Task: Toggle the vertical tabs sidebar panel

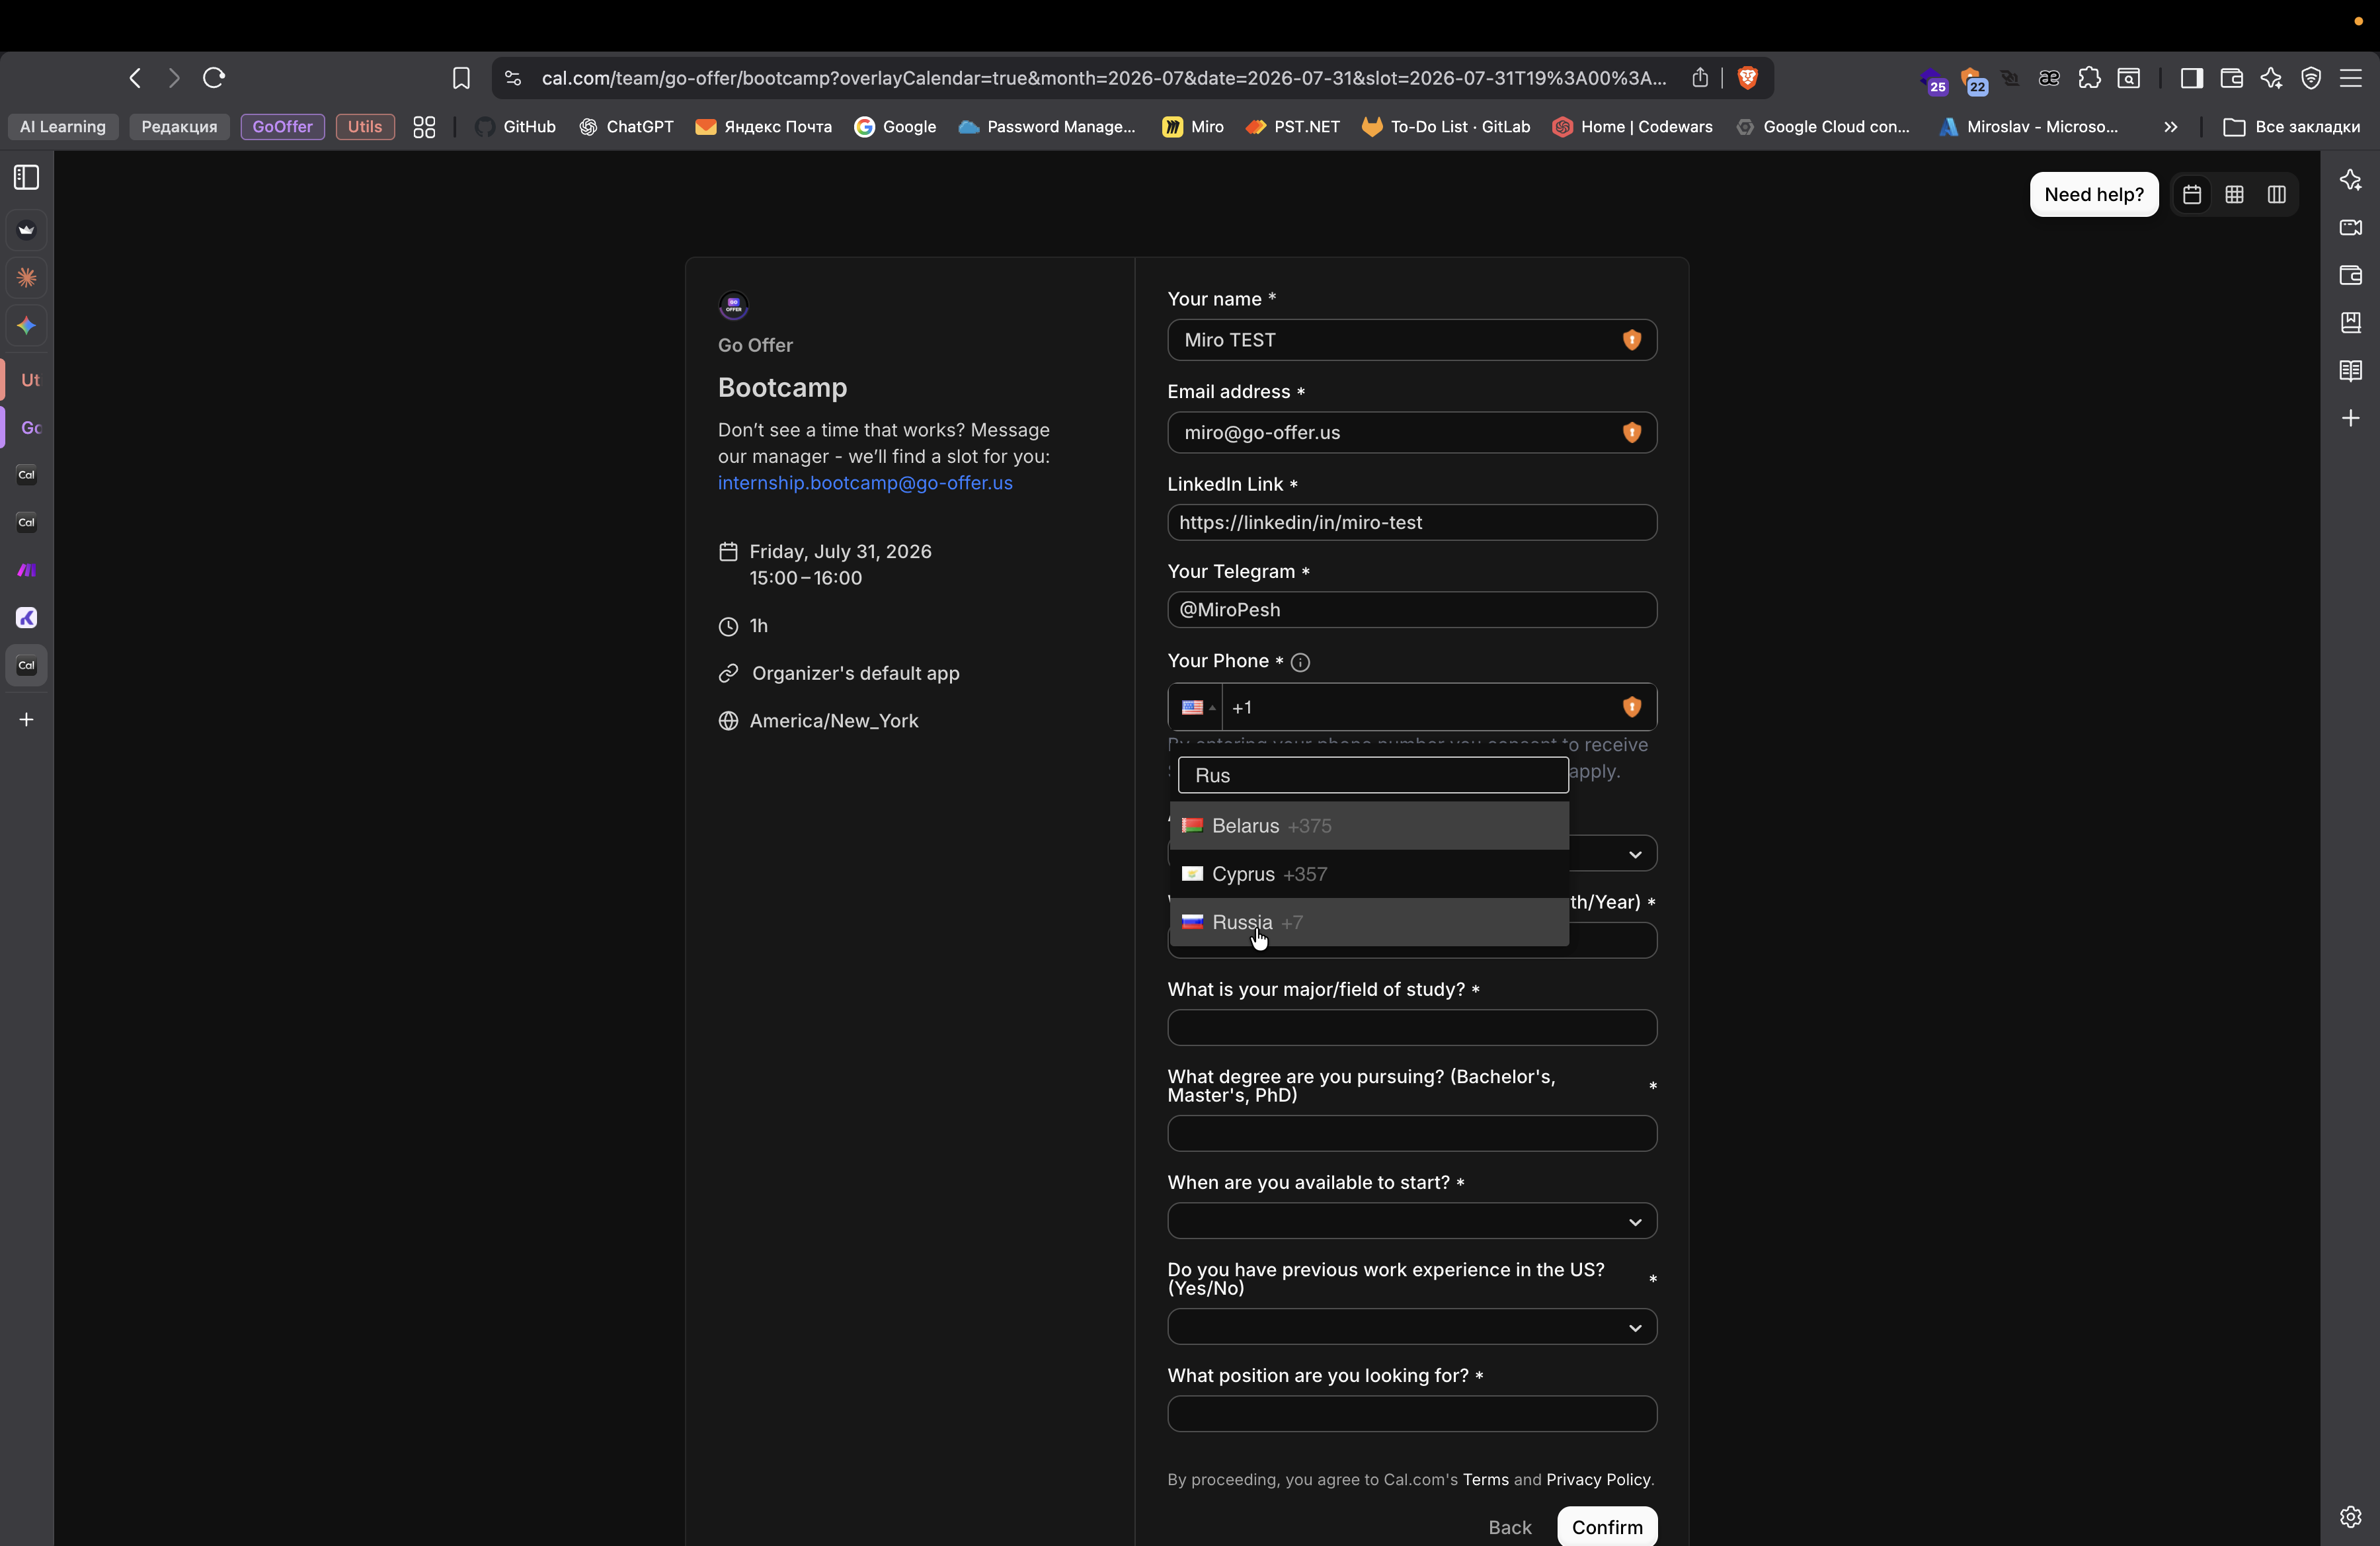Action: point(27,178)
